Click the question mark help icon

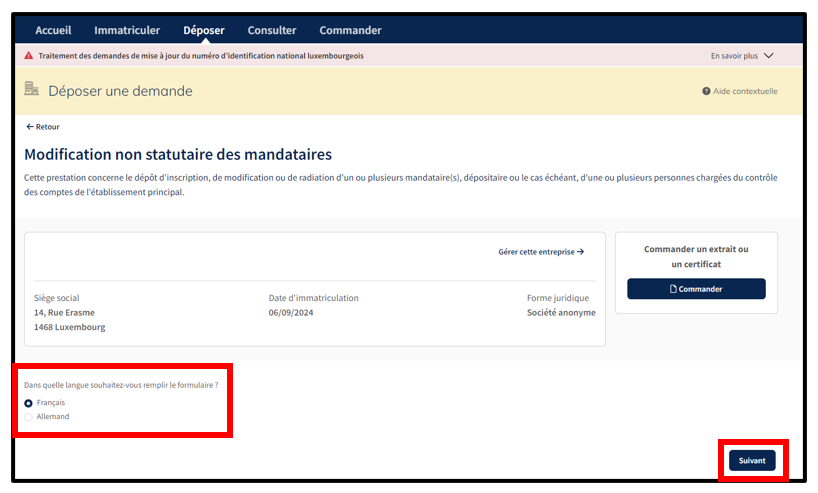706,91
